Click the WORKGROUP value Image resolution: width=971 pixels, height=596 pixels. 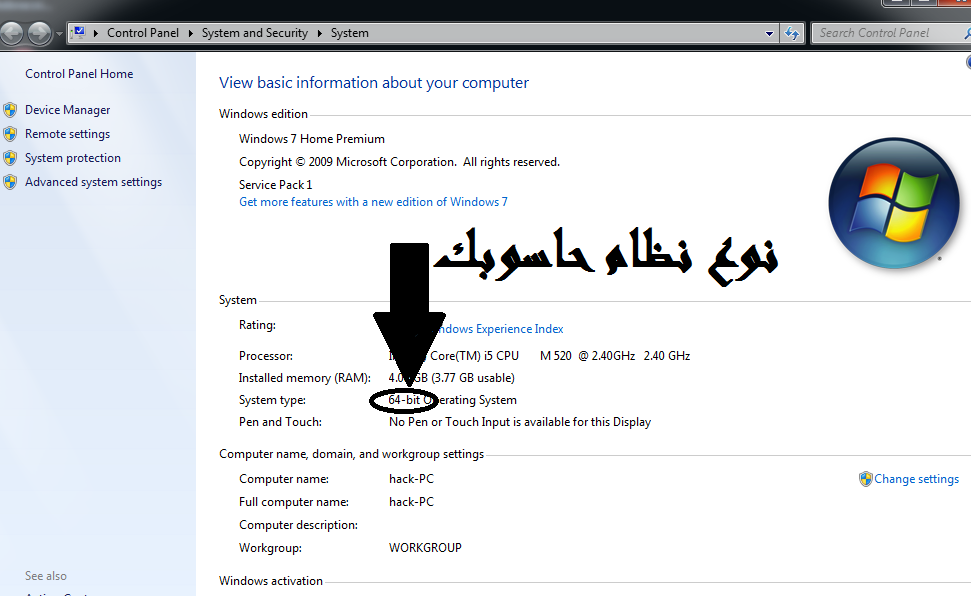tap(425, 548)
